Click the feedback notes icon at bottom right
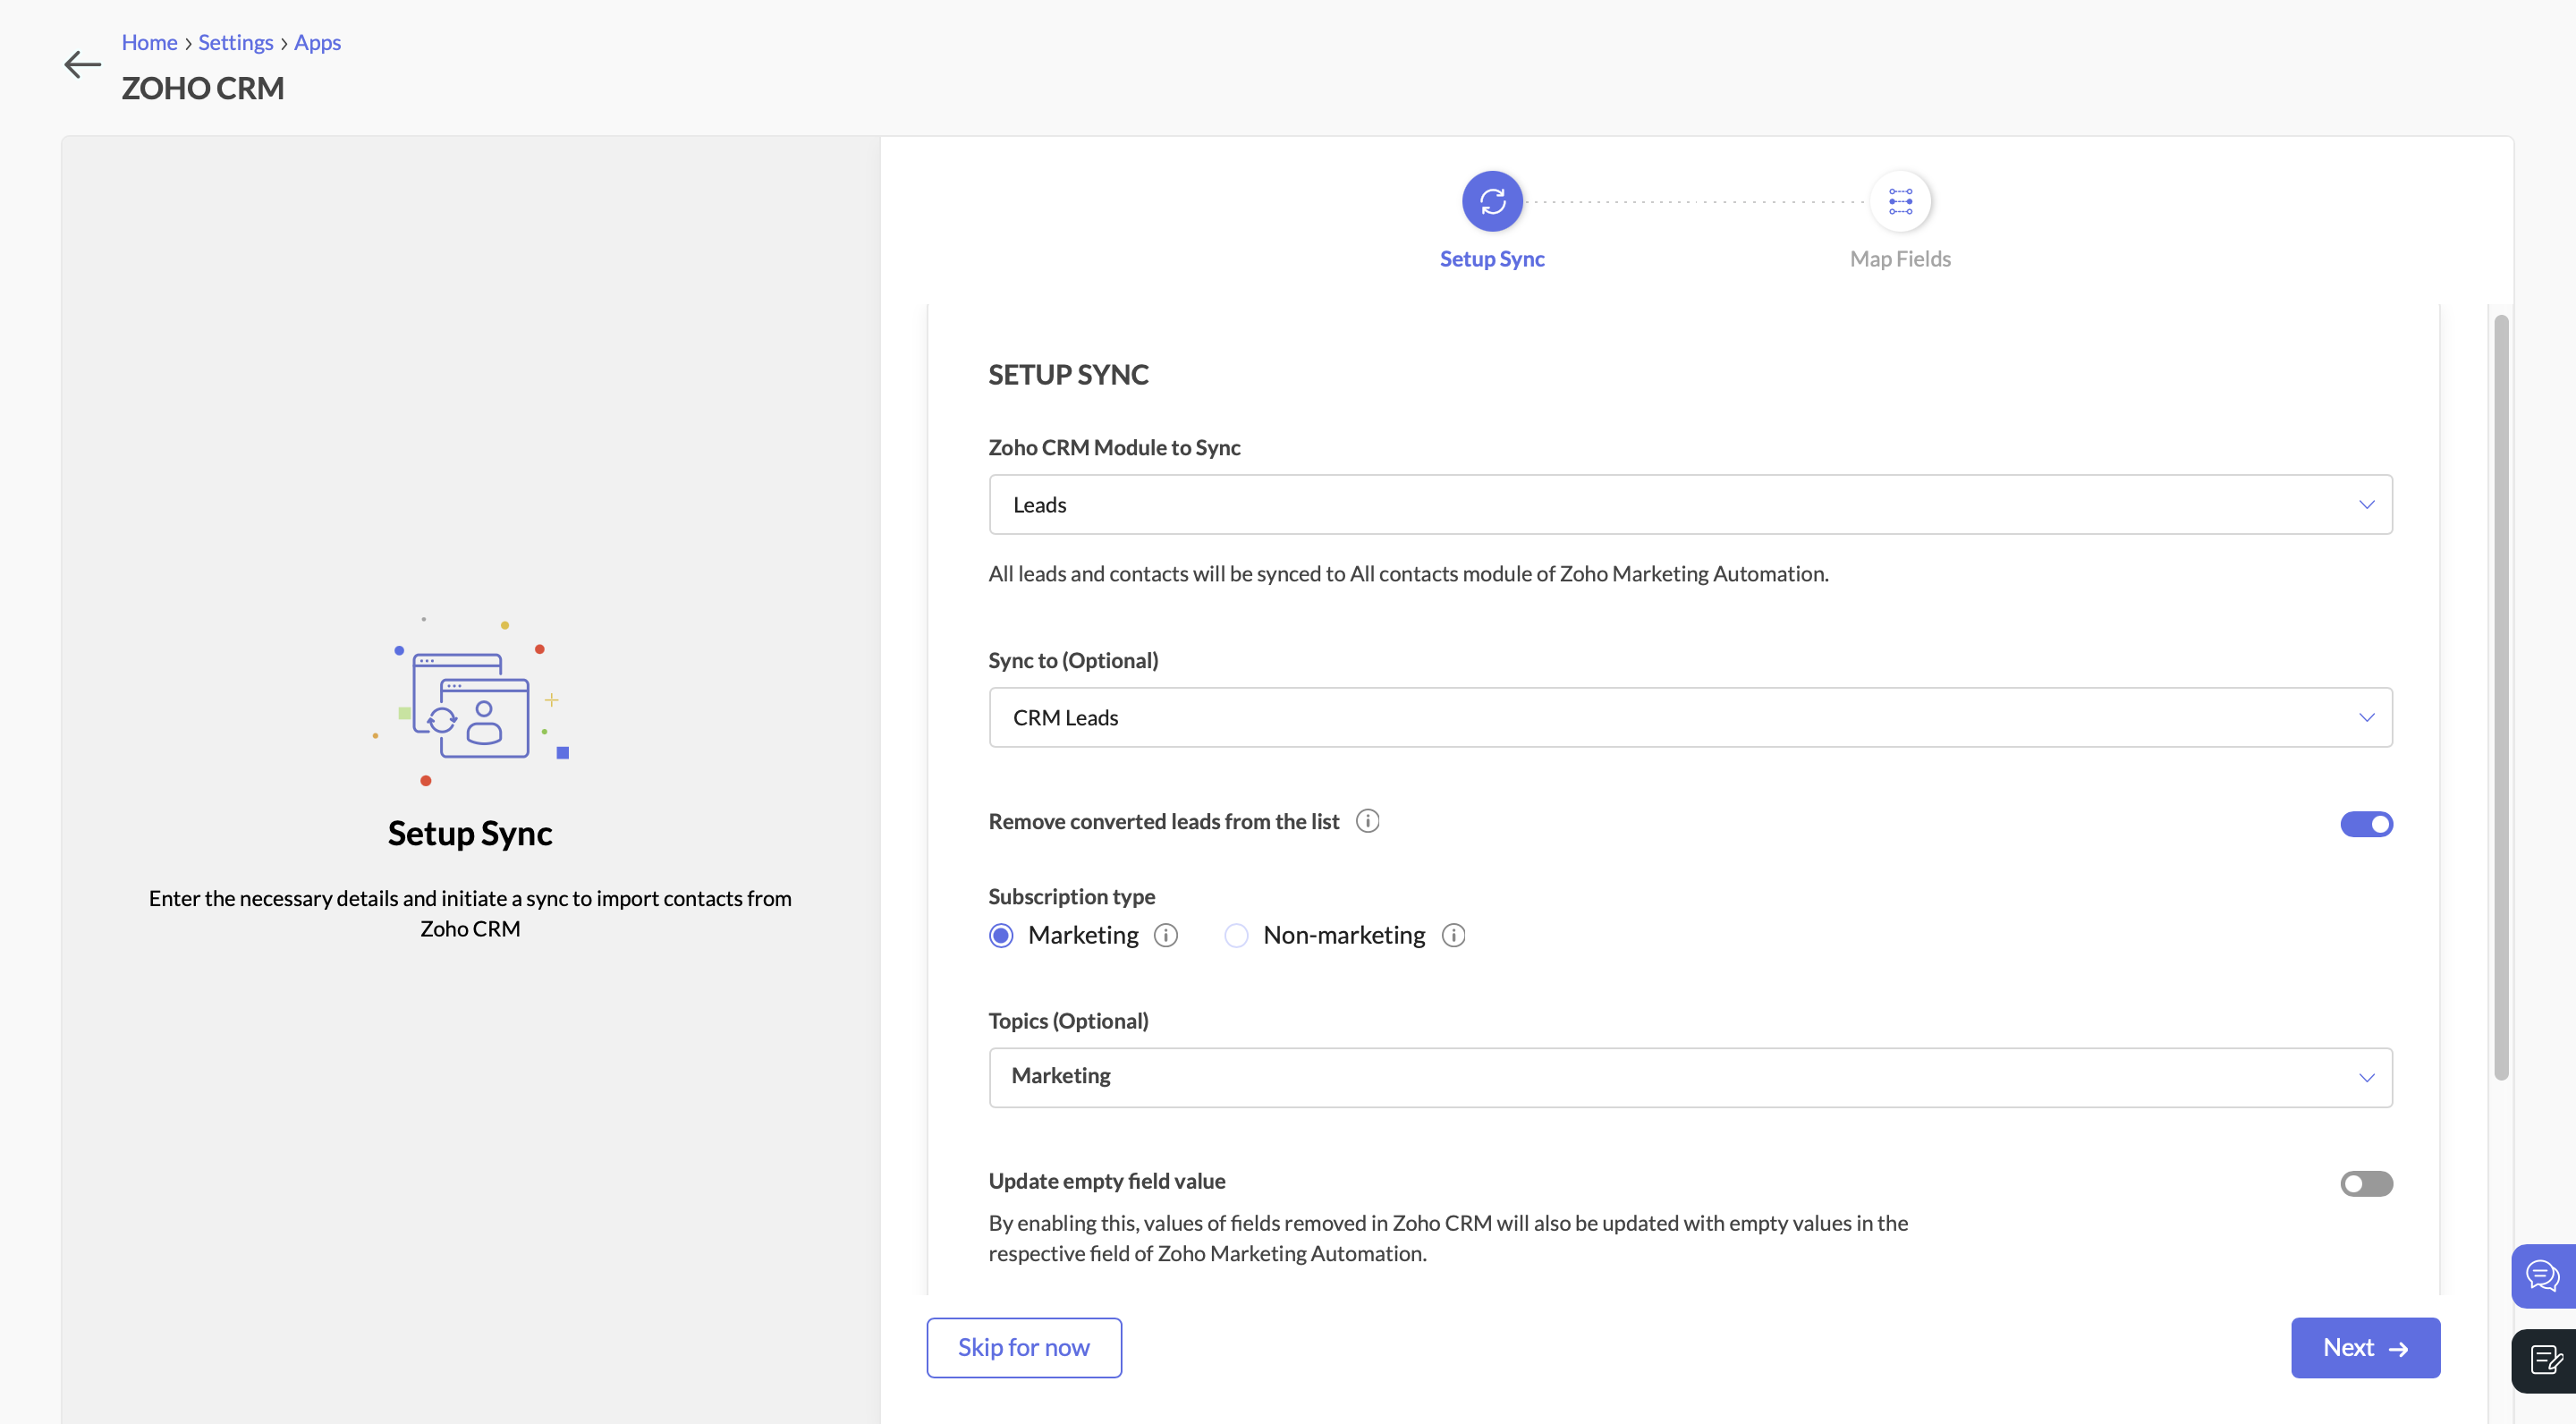This screenshot has width=2576, height=1424. coord(2546,1360)
